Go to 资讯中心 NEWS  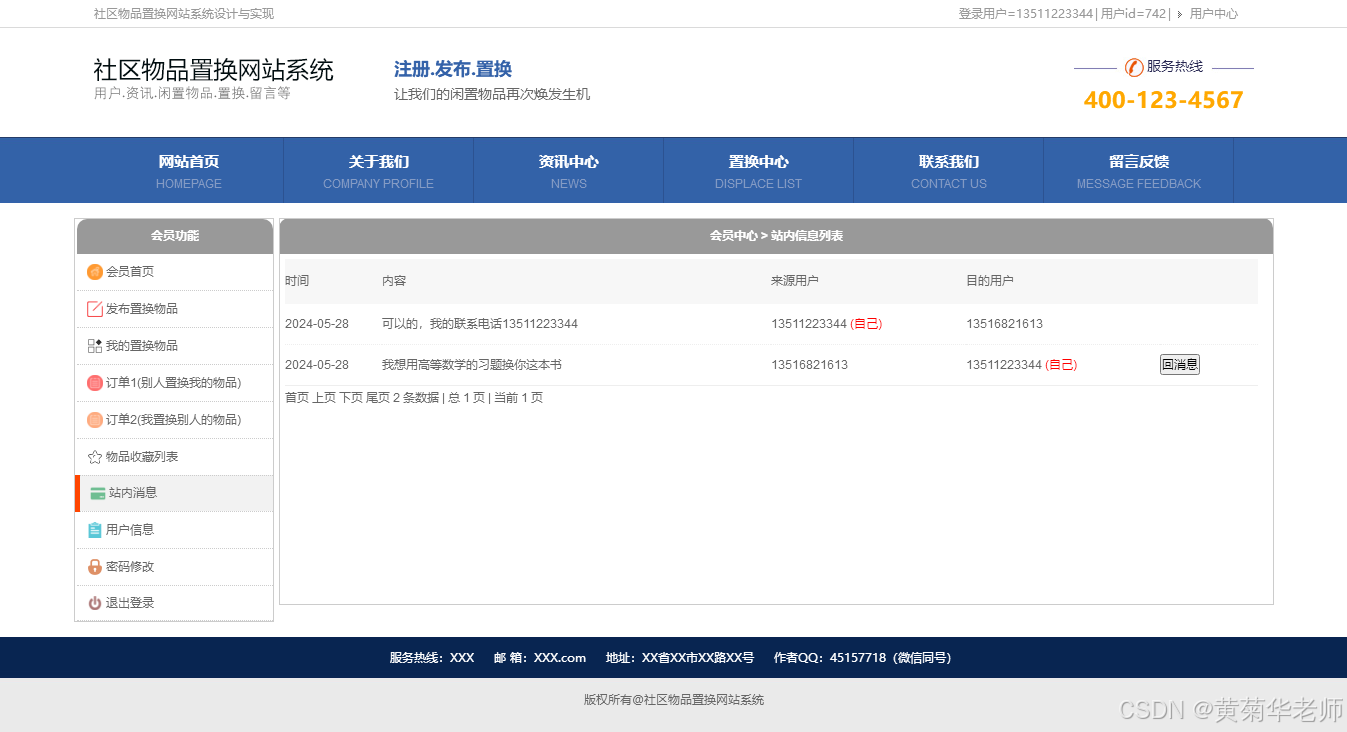pyautogui.click(x=569, y=171)
